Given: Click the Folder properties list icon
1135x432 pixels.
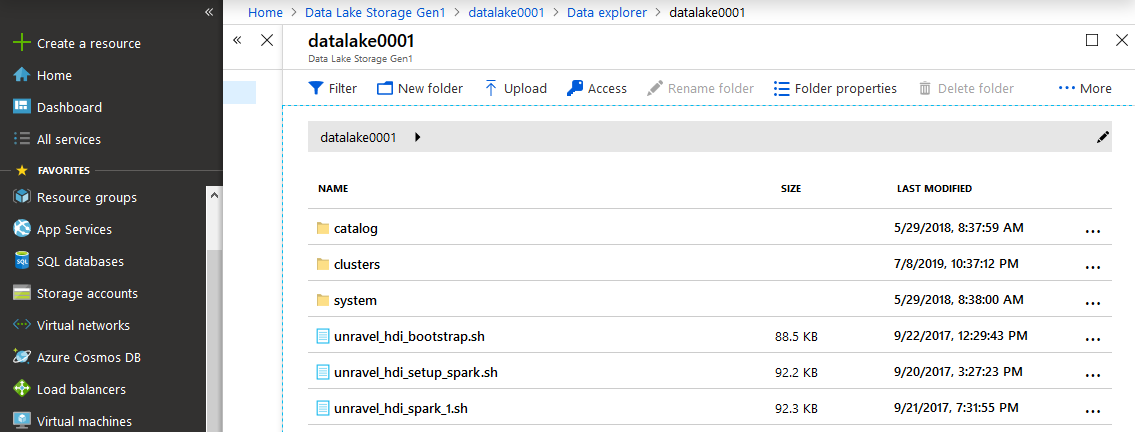Looking at the screenshot, I should (781, 88).
